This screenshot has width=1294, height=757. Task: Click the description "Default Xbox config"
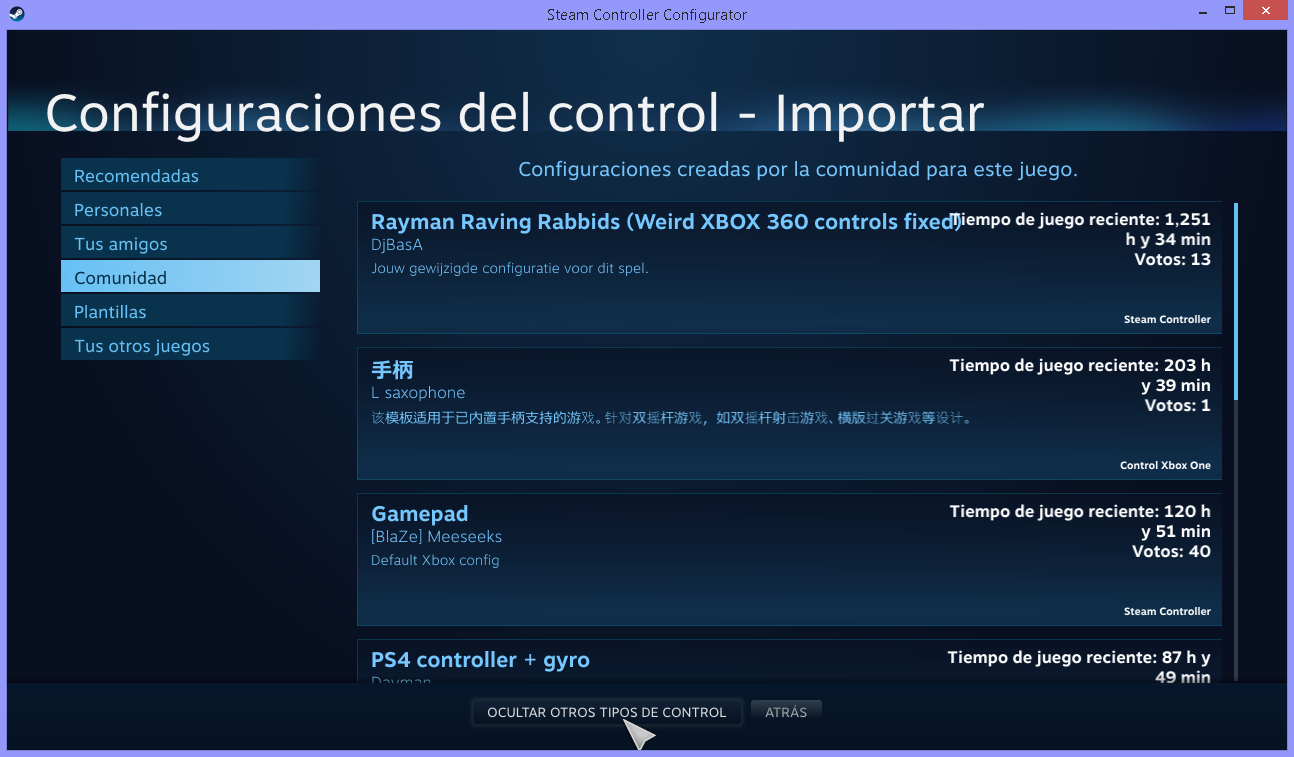point(435,560)
